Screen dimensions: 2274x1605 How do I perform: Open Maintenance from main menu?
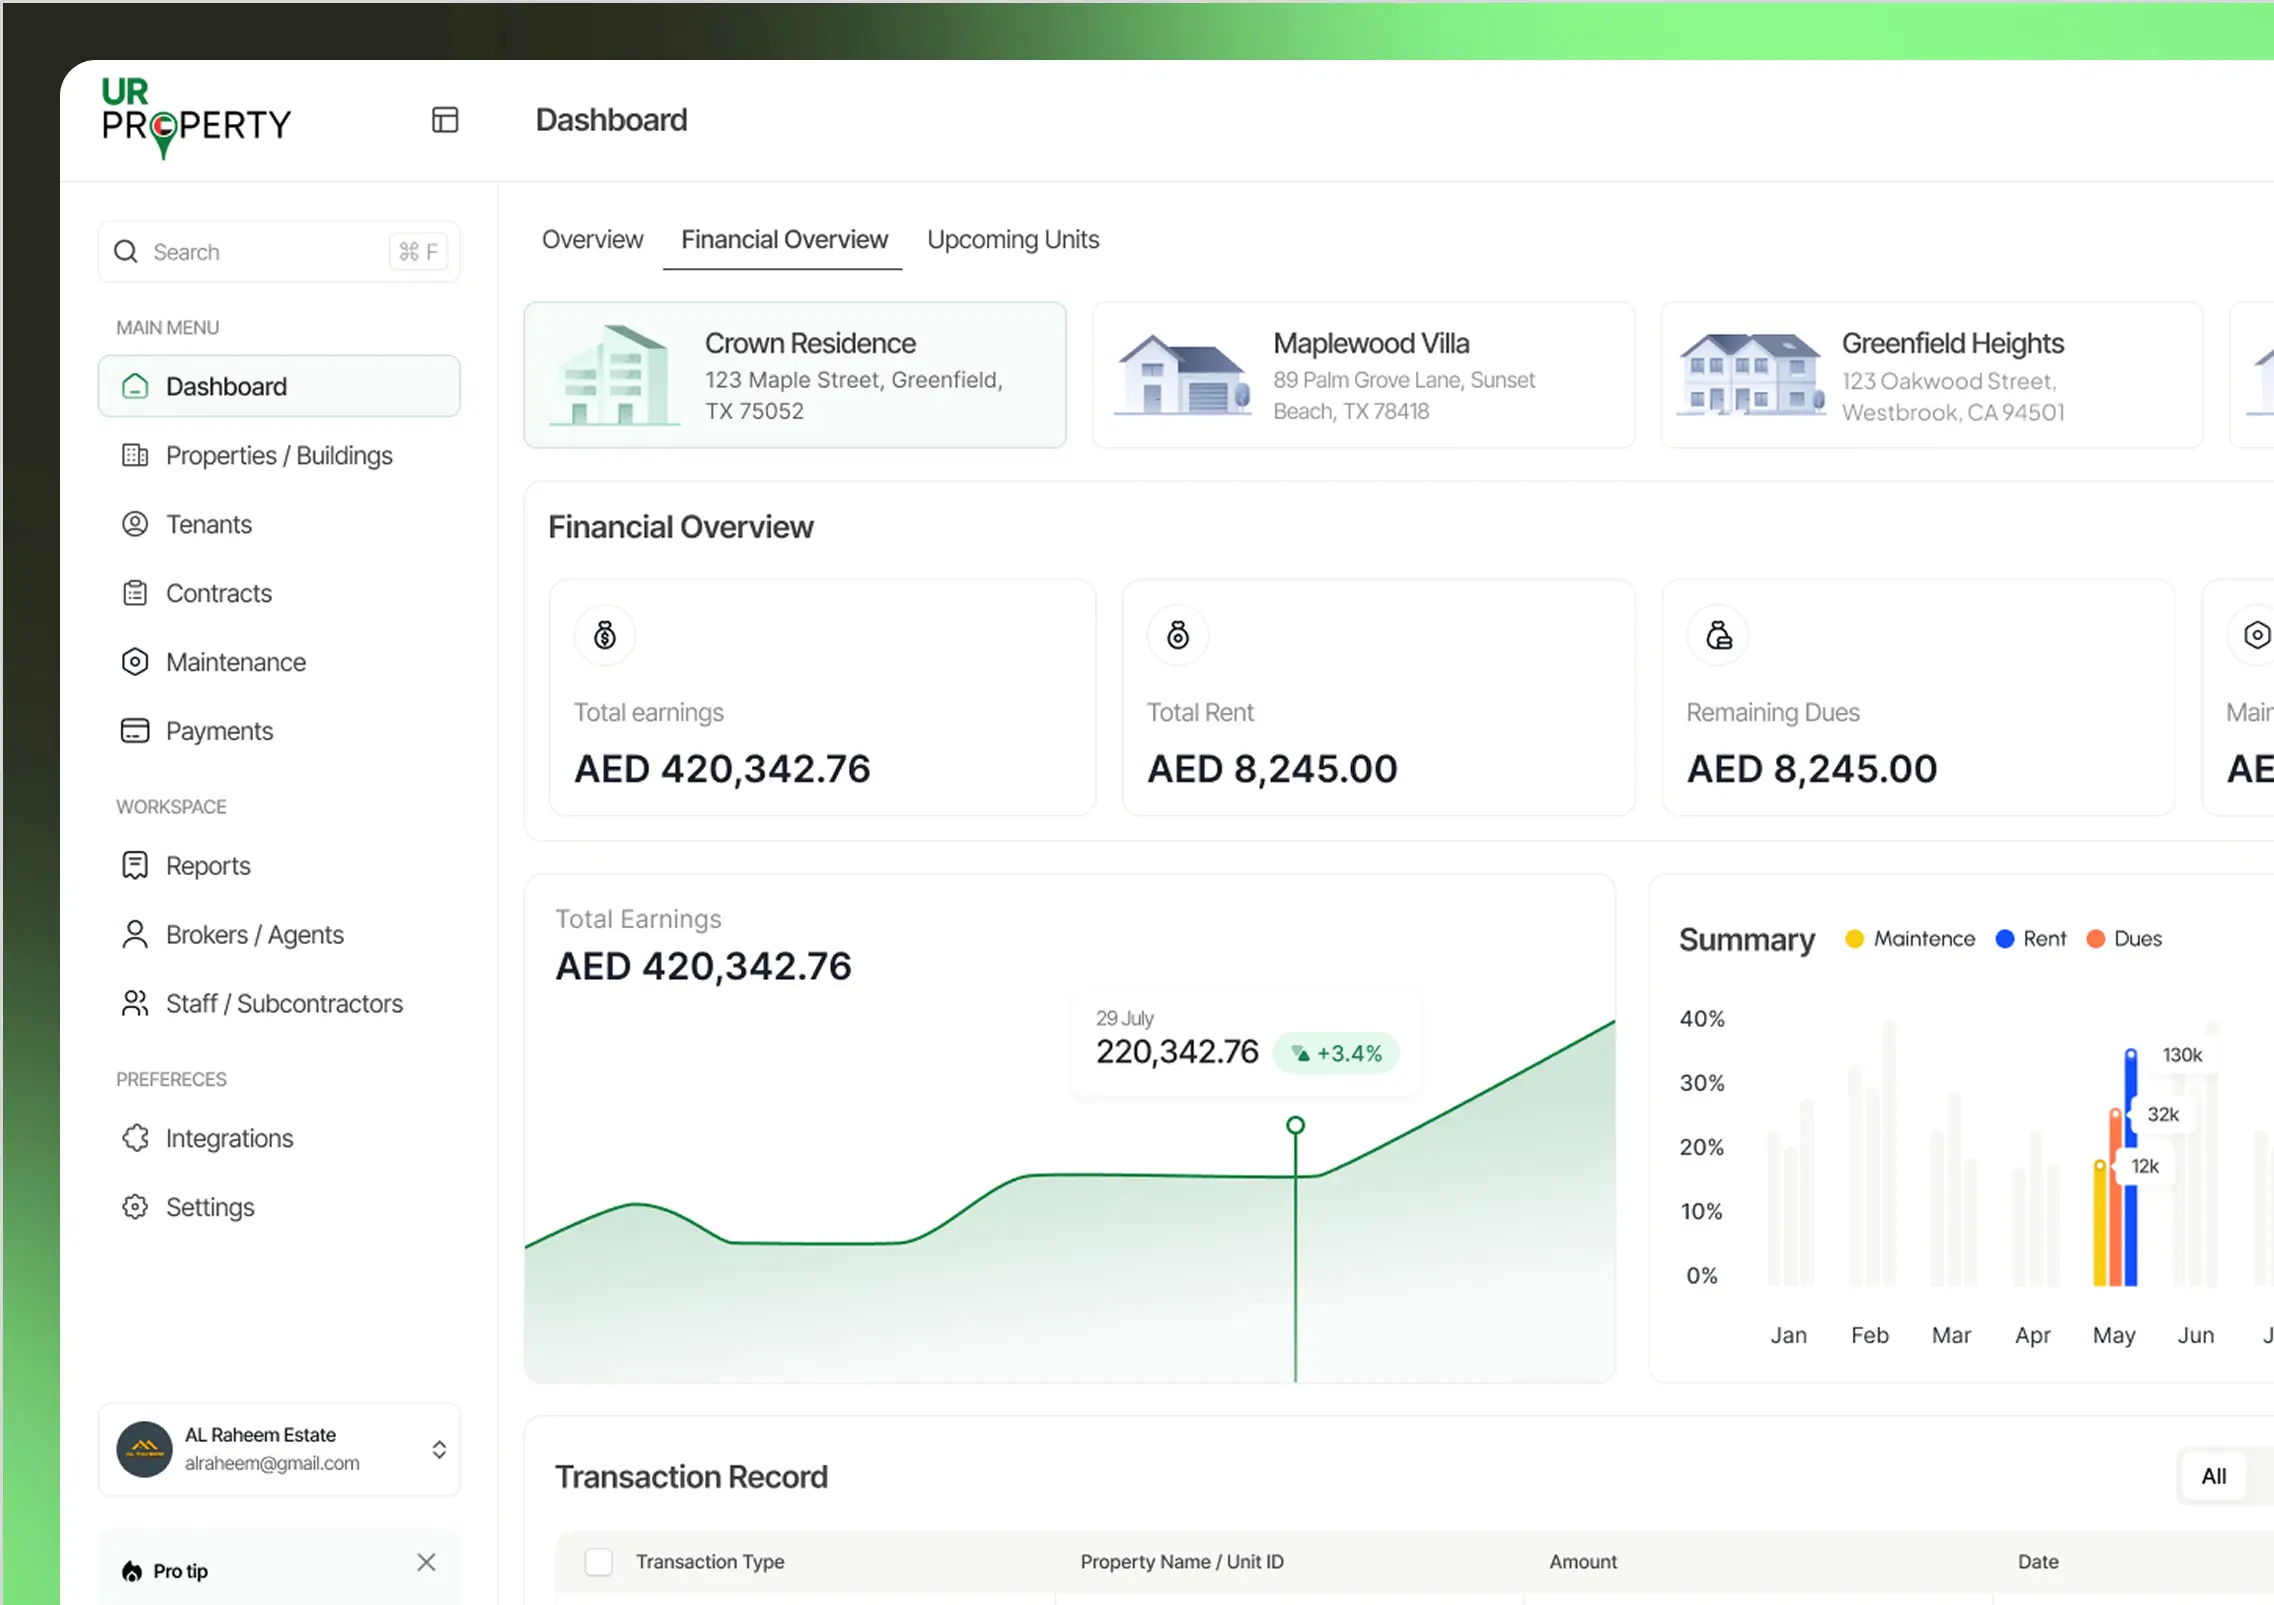click(235, 662)
